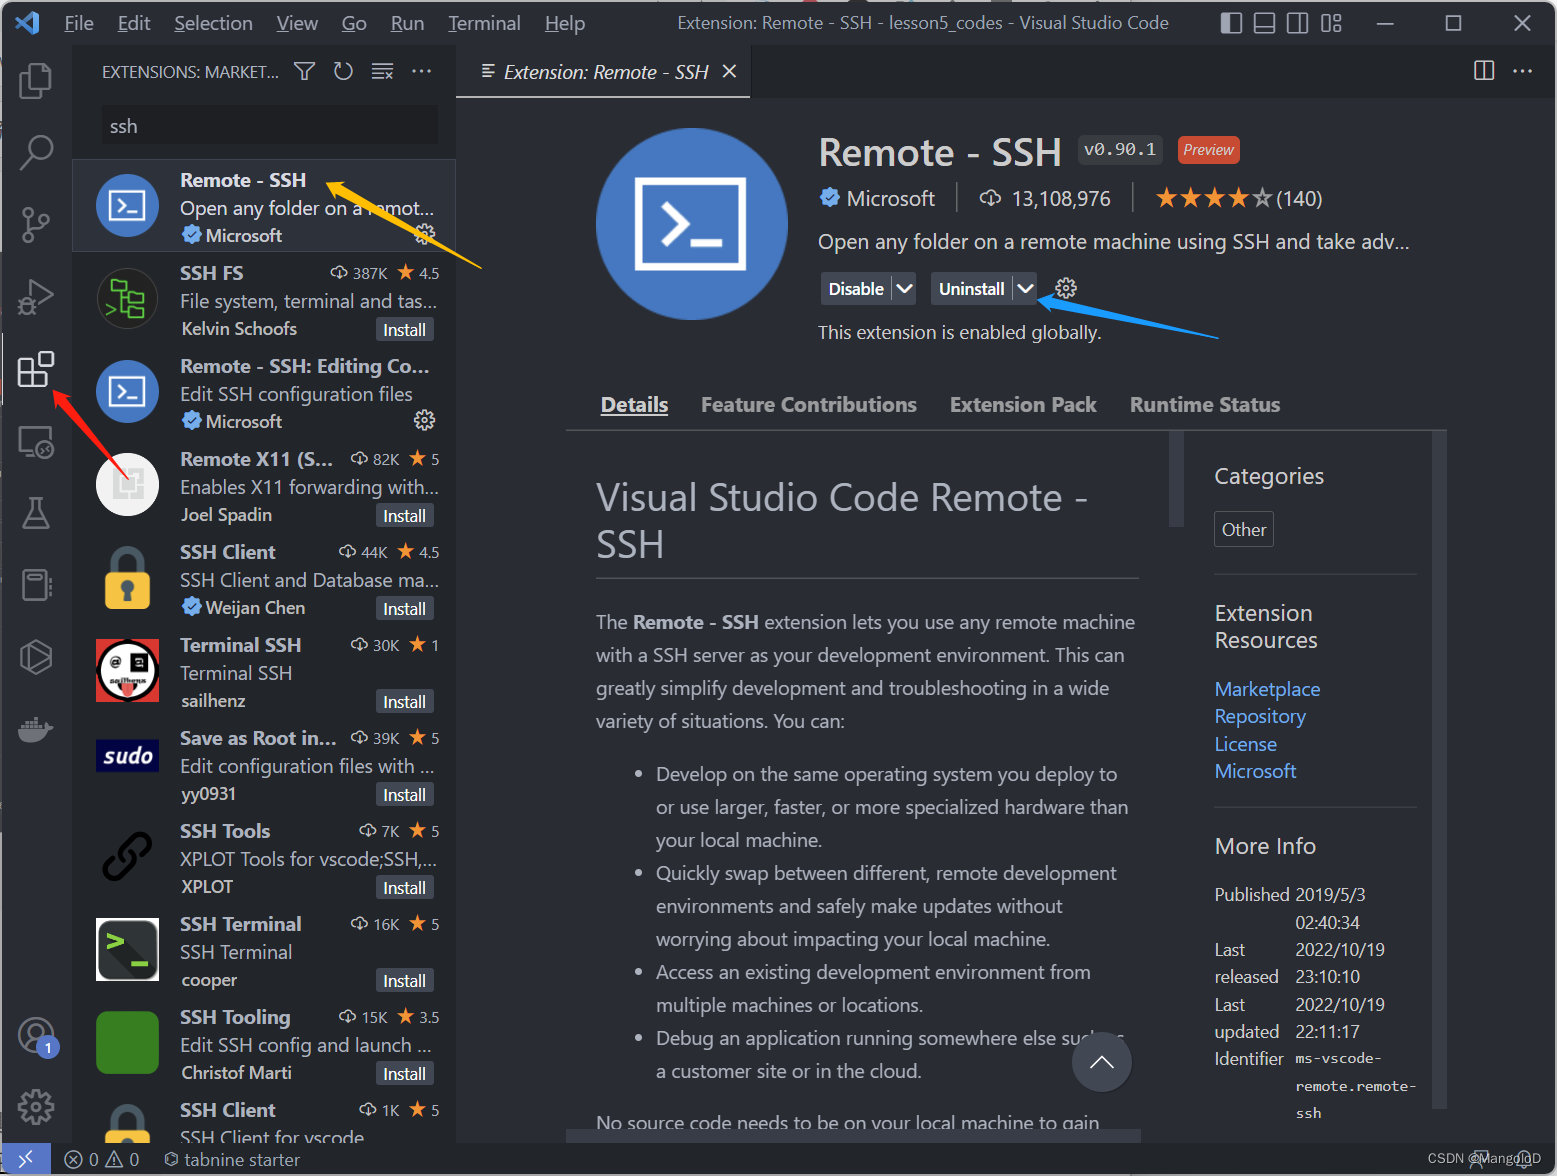
Task: Open editor more actions ellipsis
Action: (1522, 71)
